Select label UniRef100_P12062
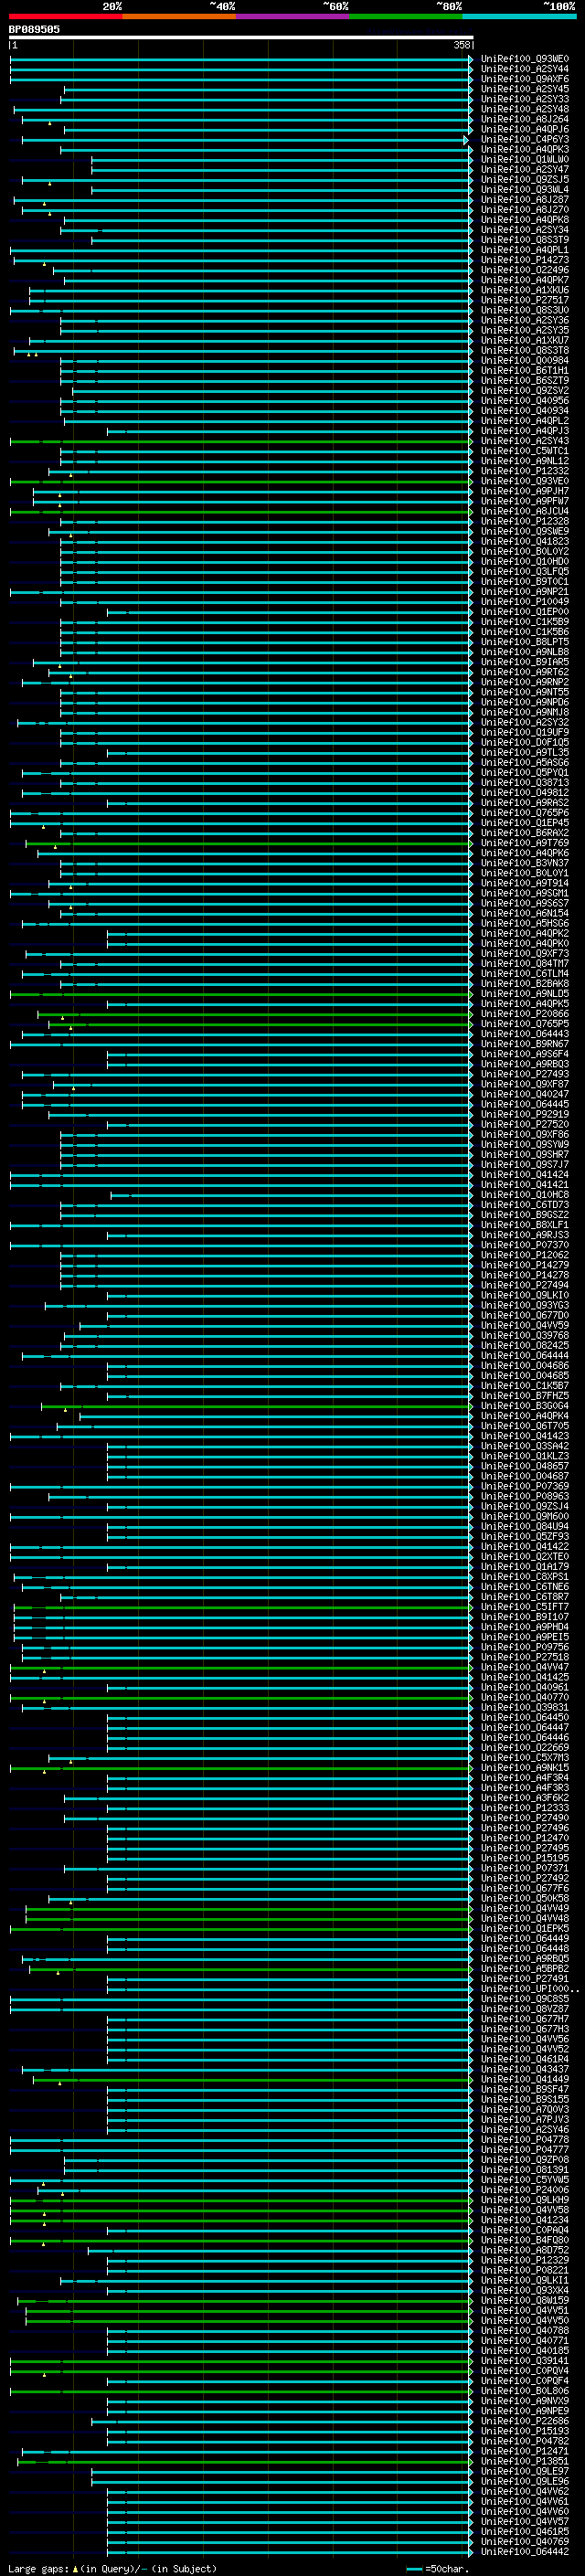This screenshot has height=2576, width=585. coord(525,1256)
